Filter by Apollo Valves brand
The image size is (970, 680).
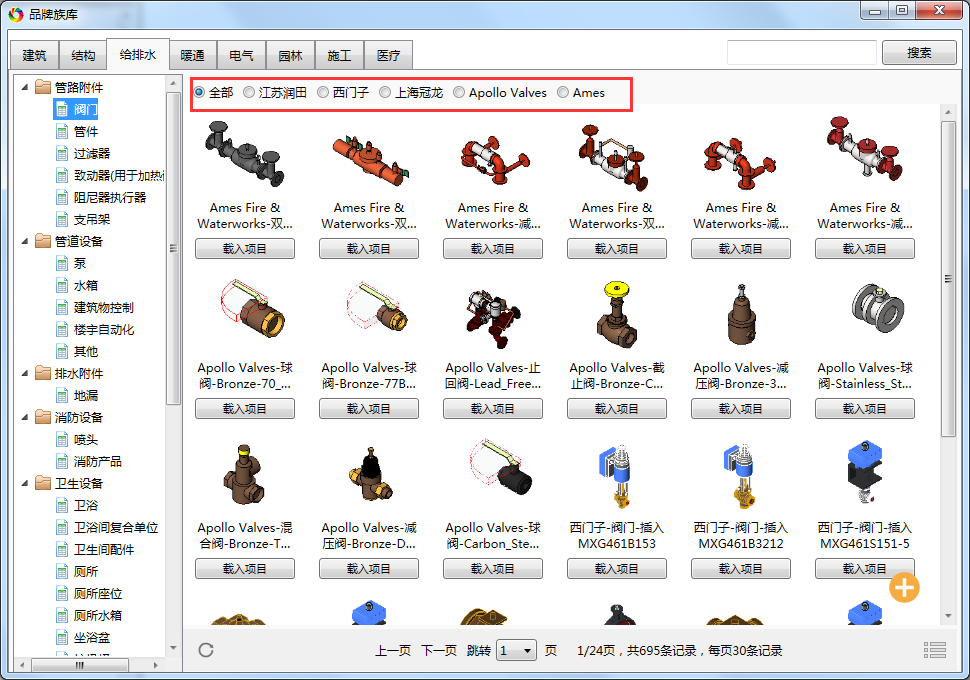click(500, 92)
